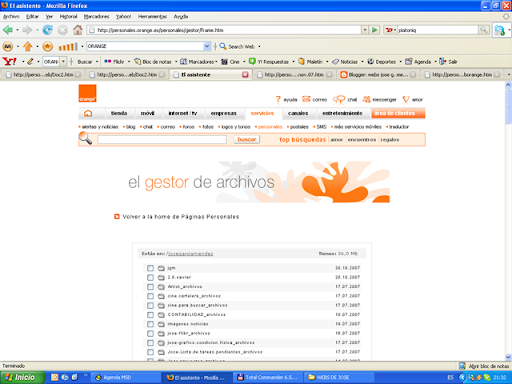
Task: Expand the Search Web dropdown arrow
Action: [259, 47]
